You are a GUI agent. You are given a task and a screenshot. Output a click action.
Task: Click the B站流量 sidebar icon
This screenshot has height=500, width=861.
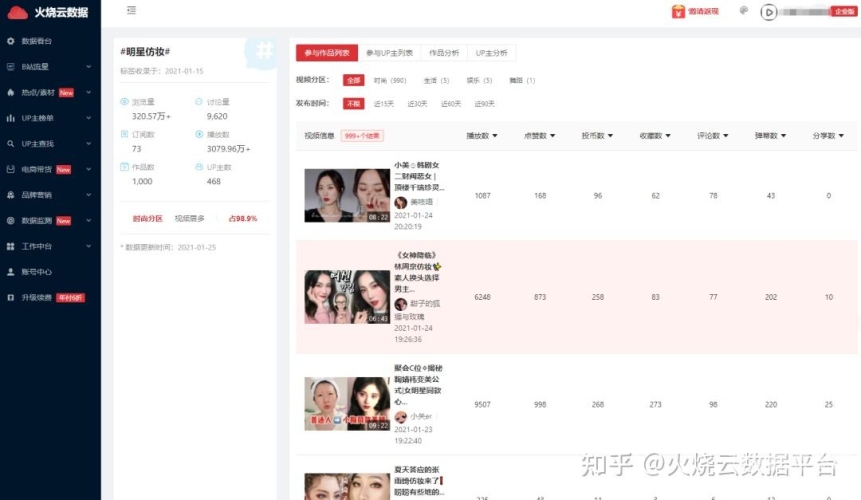[10, 66]
